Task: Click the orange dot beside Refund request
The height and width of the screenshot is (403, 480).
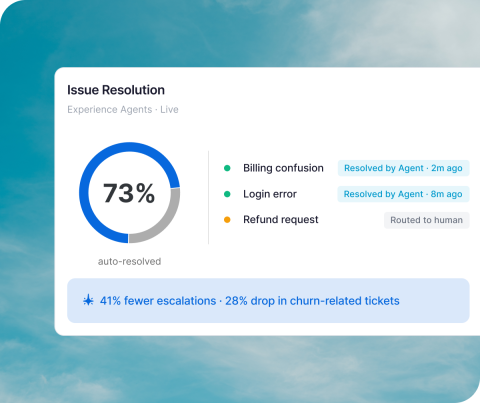Action: [227, 220]
